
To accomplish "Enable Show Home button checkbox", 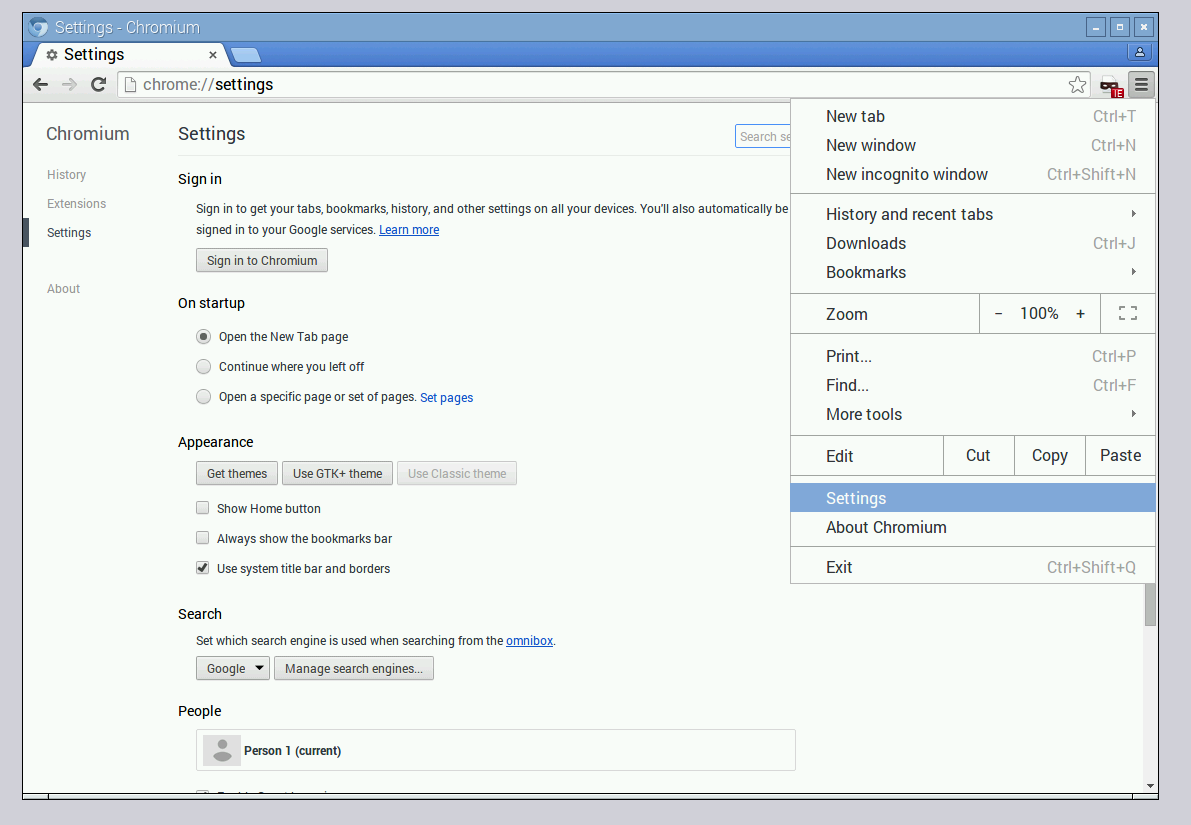I will 203,508.
